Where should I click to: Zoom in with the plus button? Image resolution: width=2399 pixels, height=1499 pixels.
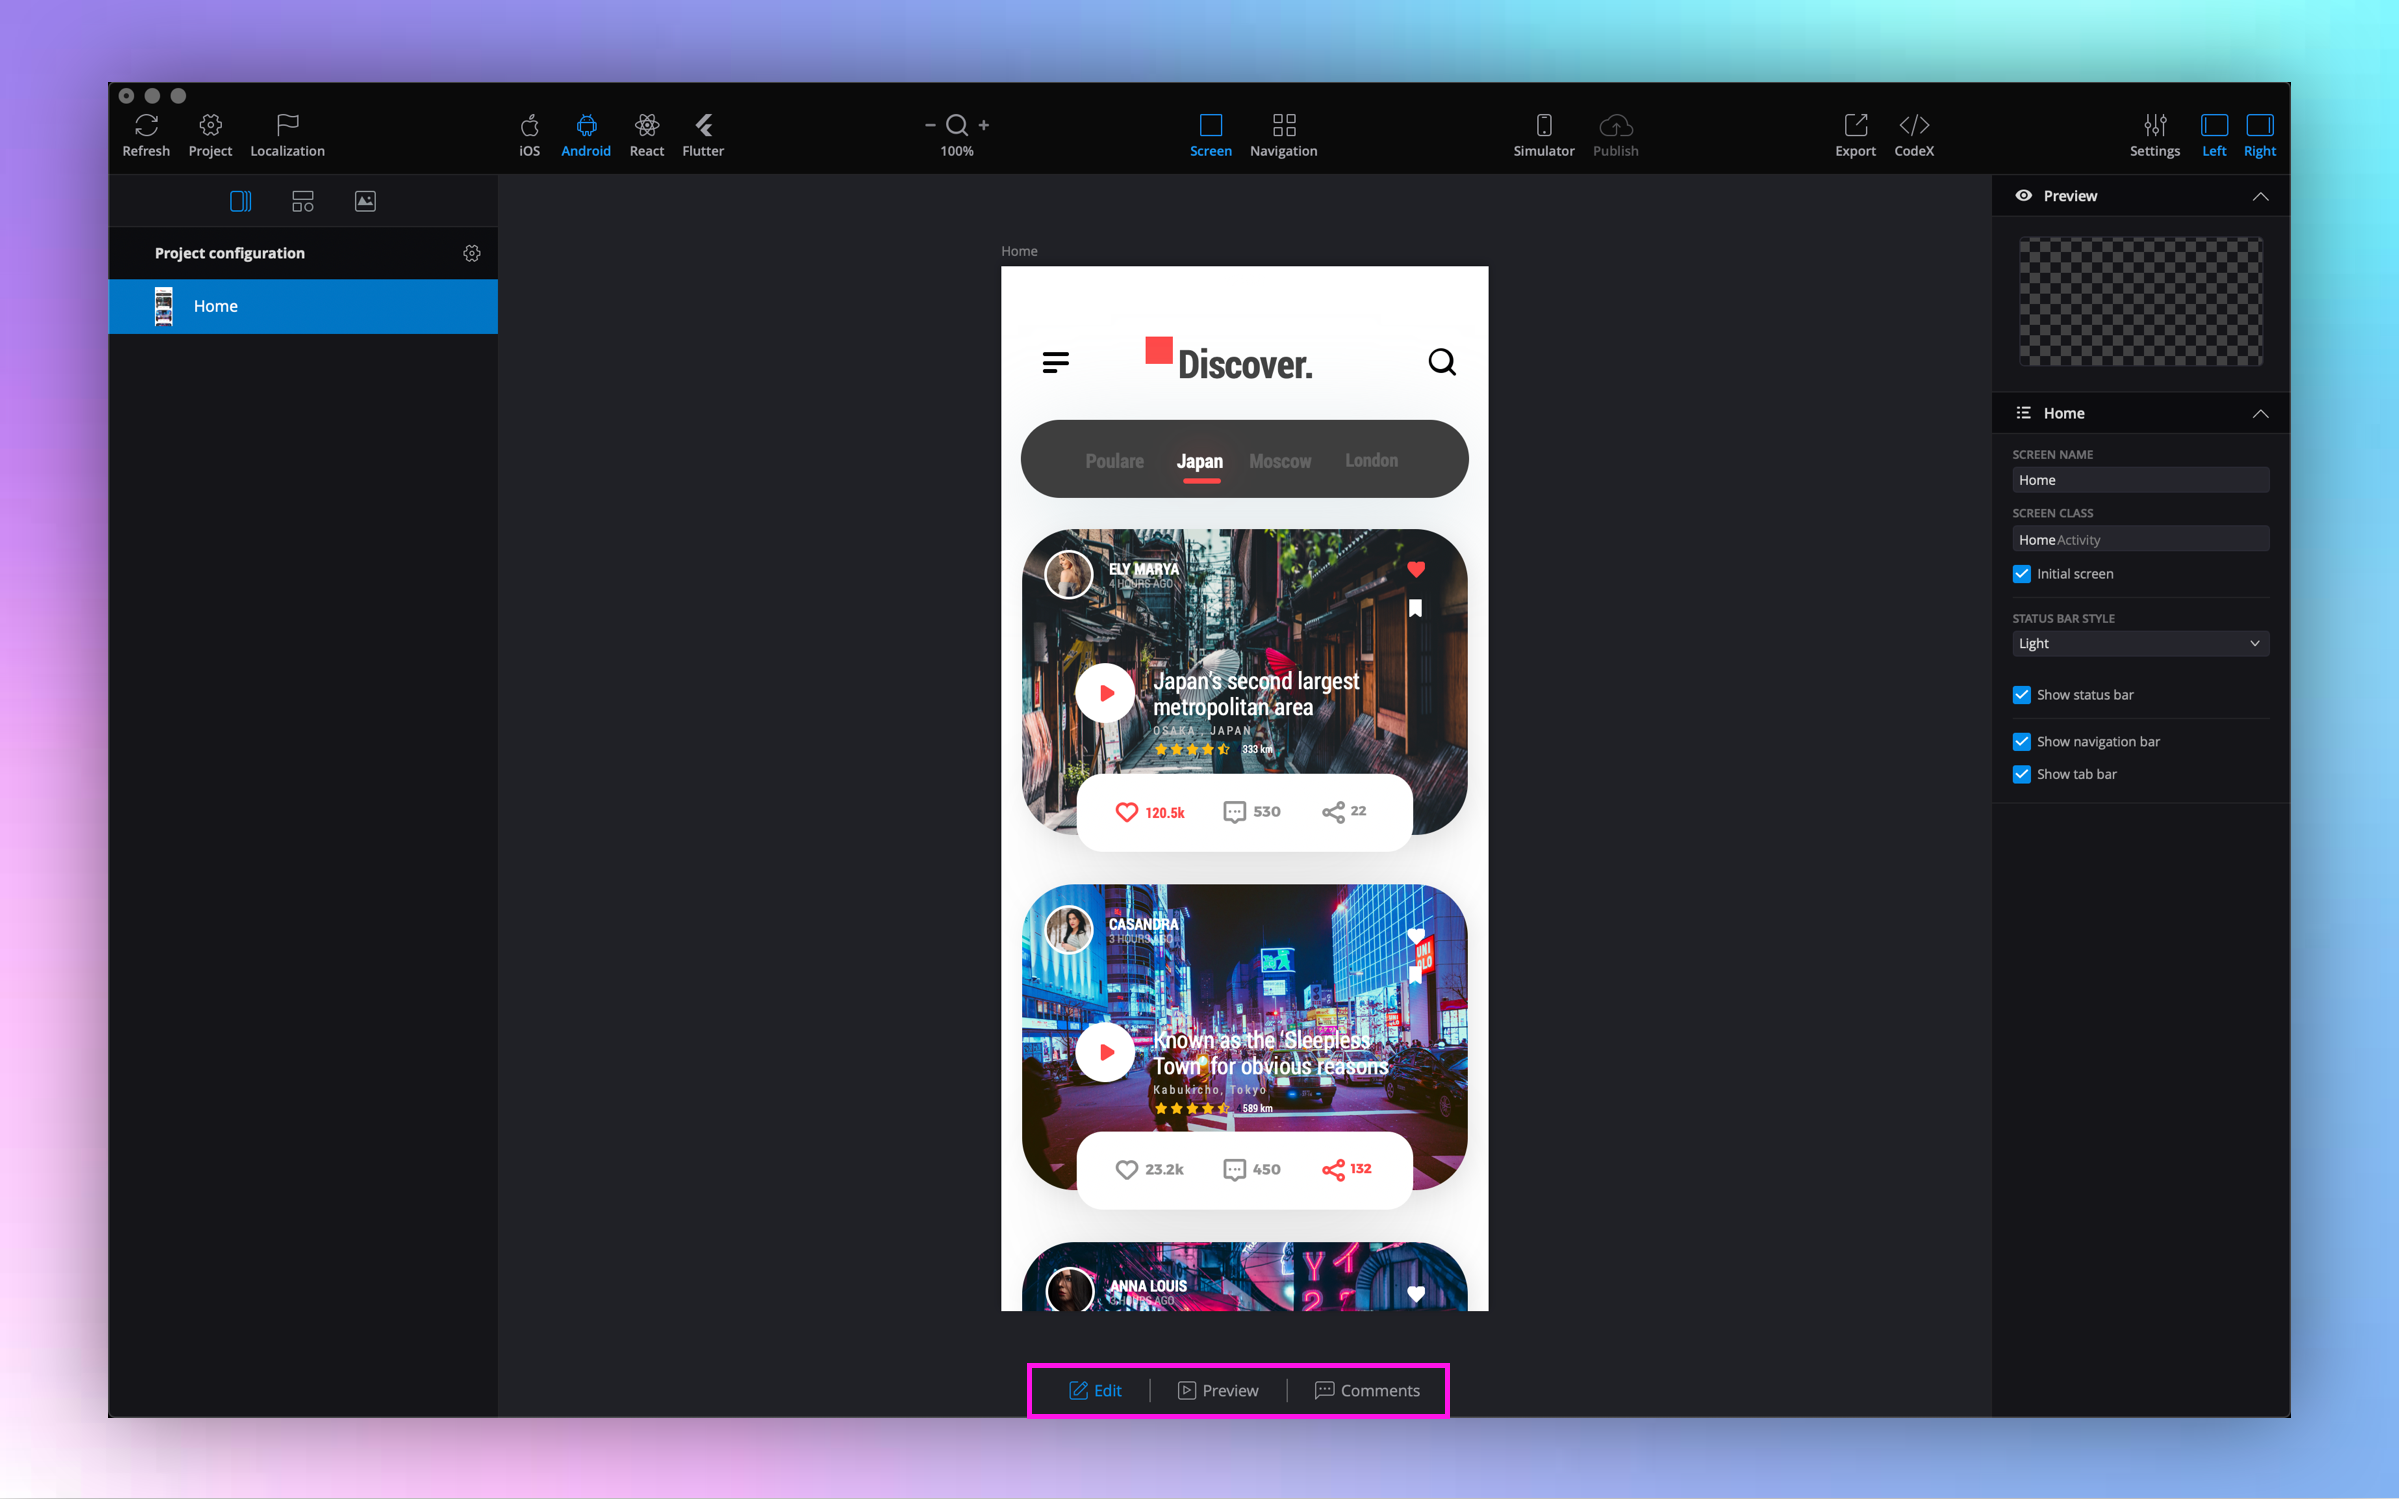point(984,125)
